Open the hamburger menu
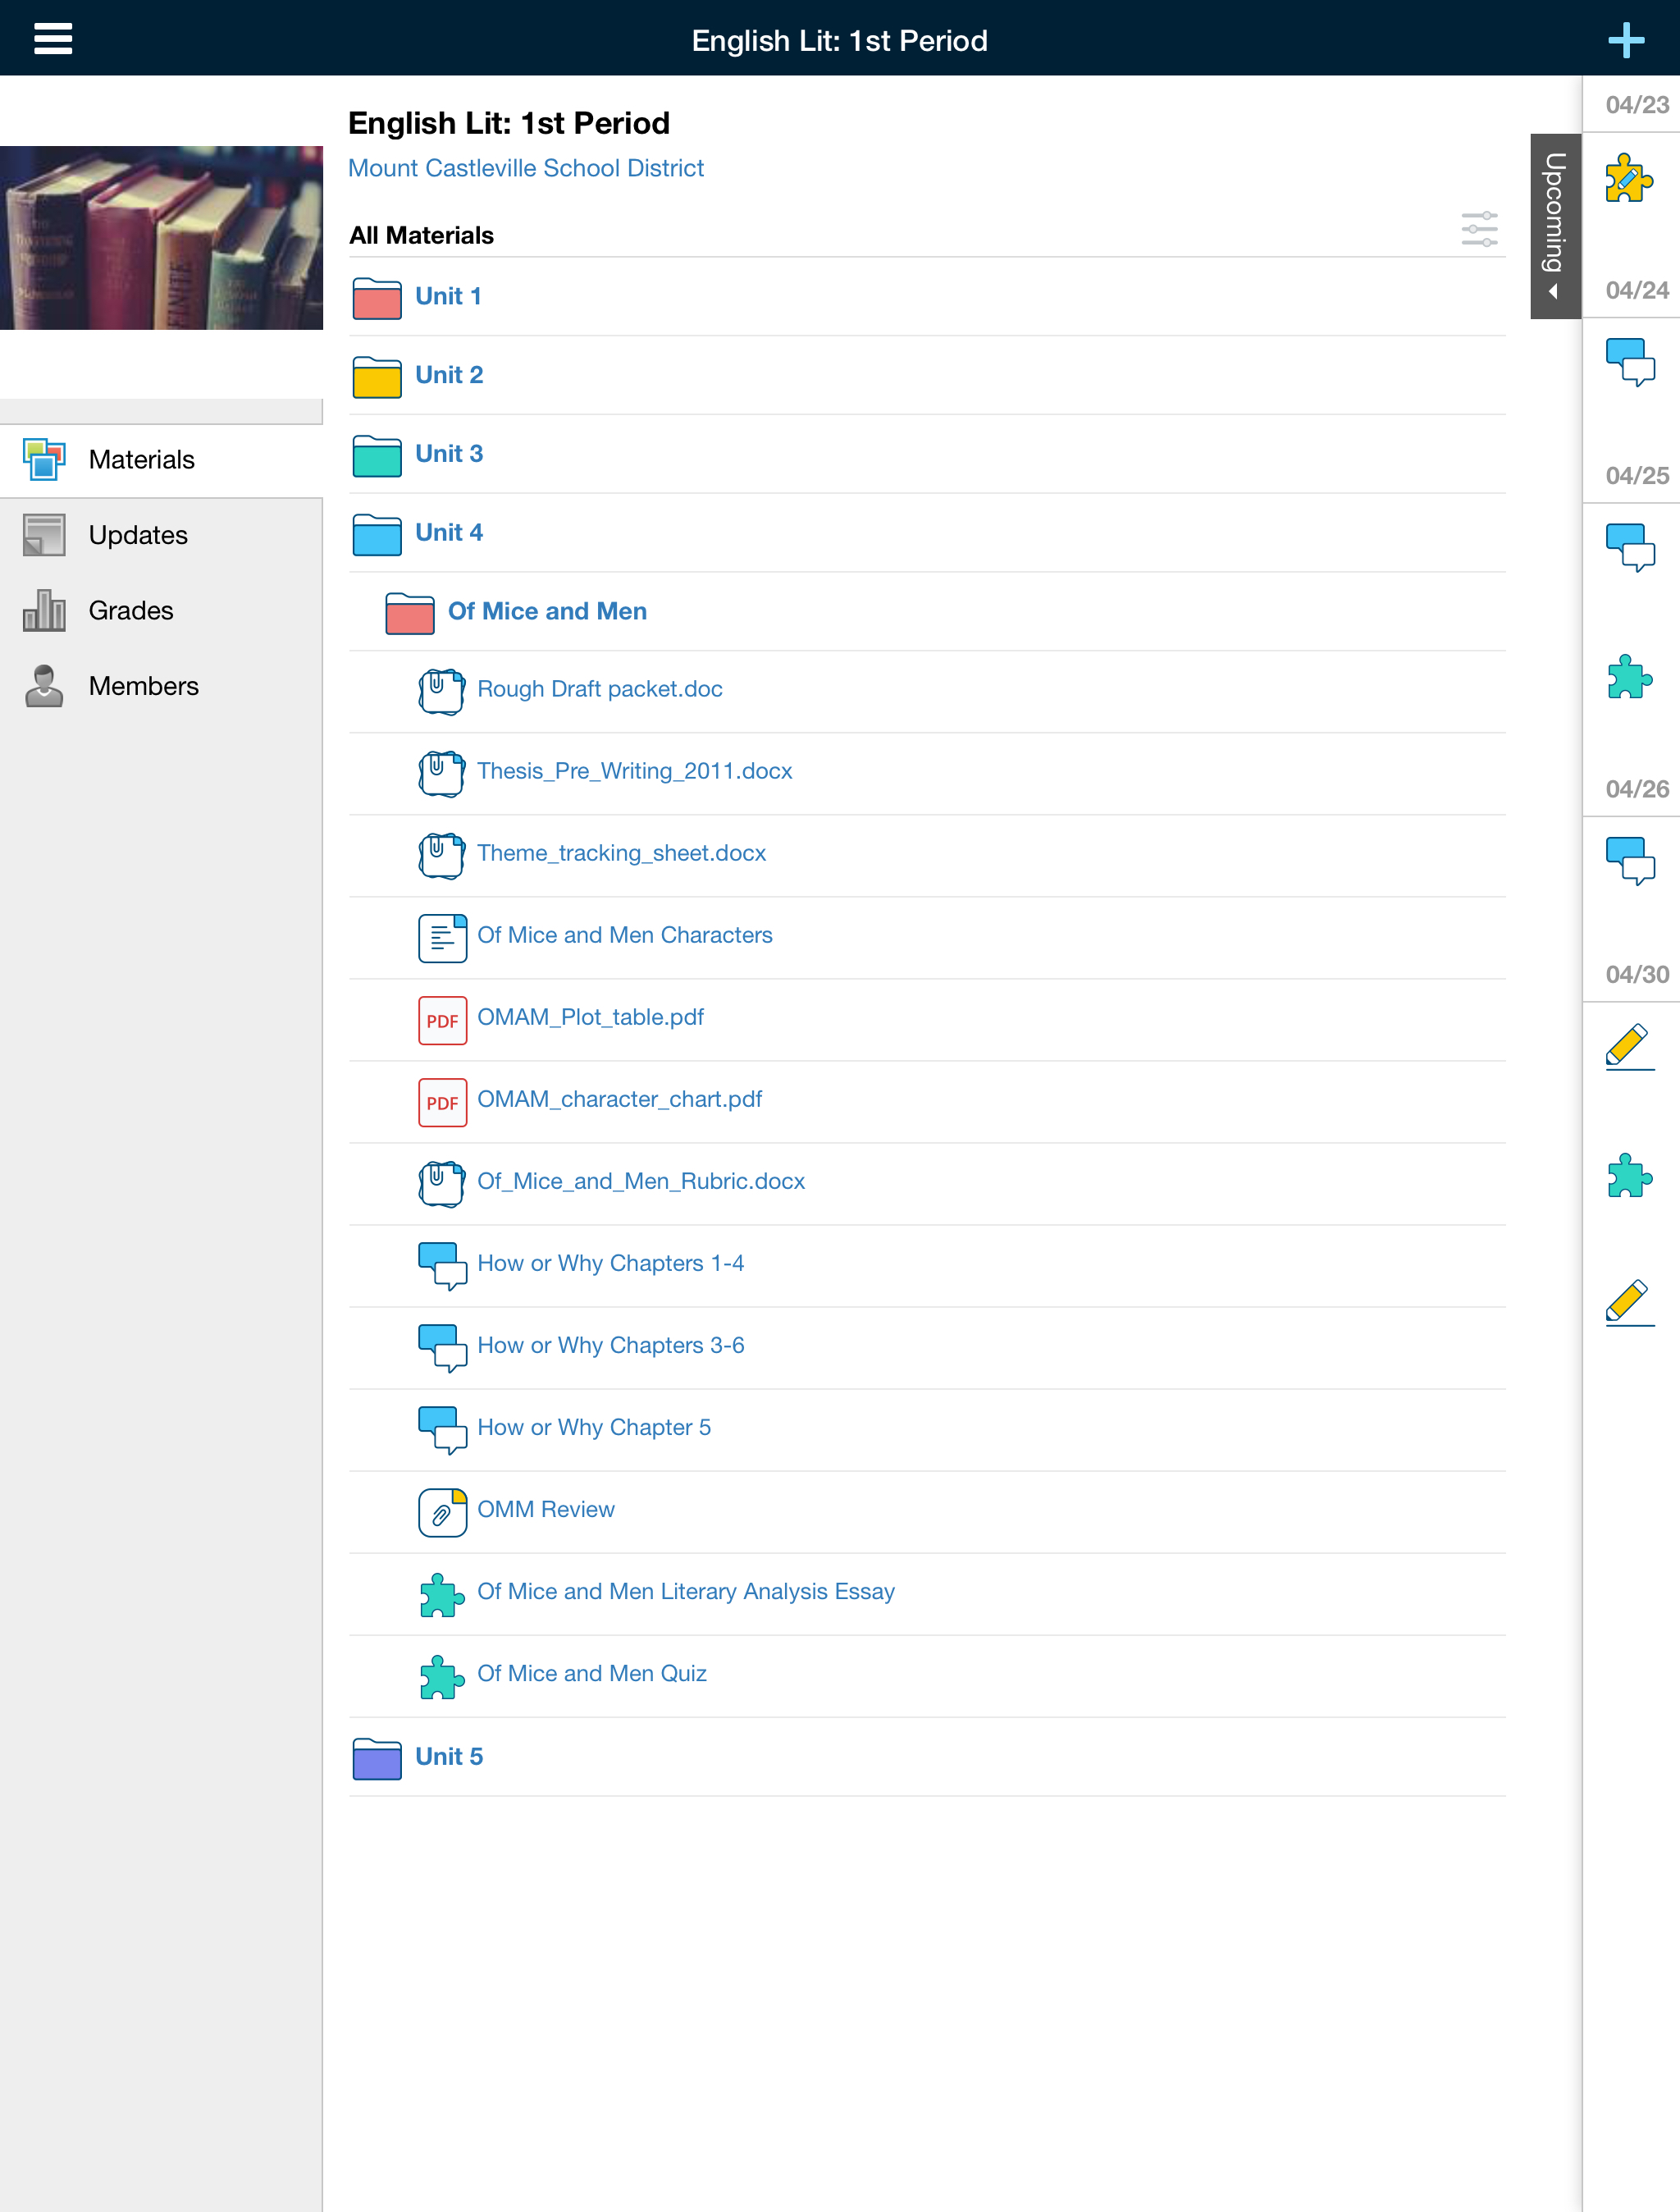This screenshot has width=1680, height=2212. point(53,39)
